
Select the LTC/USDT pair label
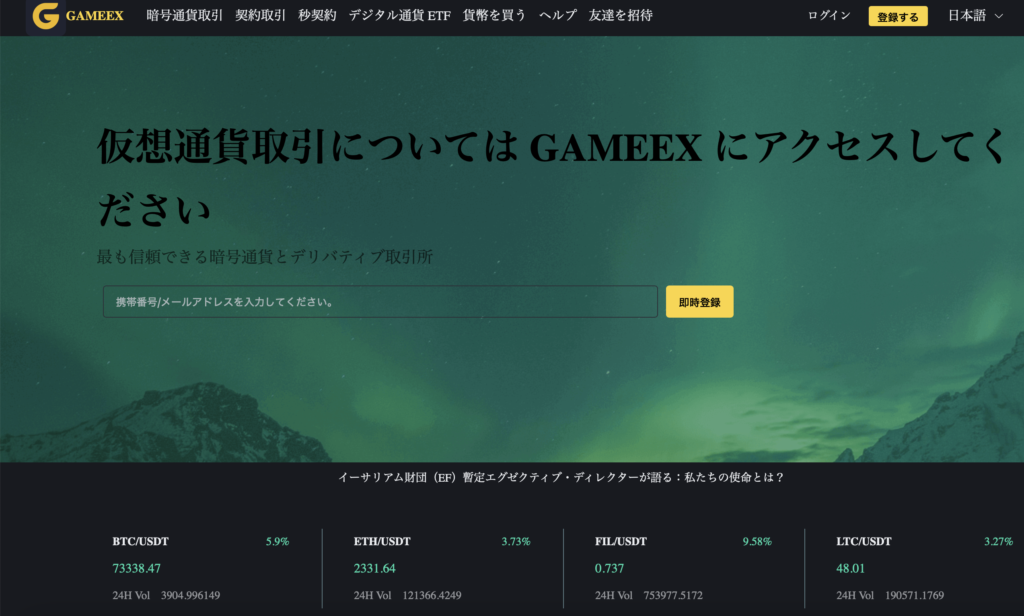[863, 542]
